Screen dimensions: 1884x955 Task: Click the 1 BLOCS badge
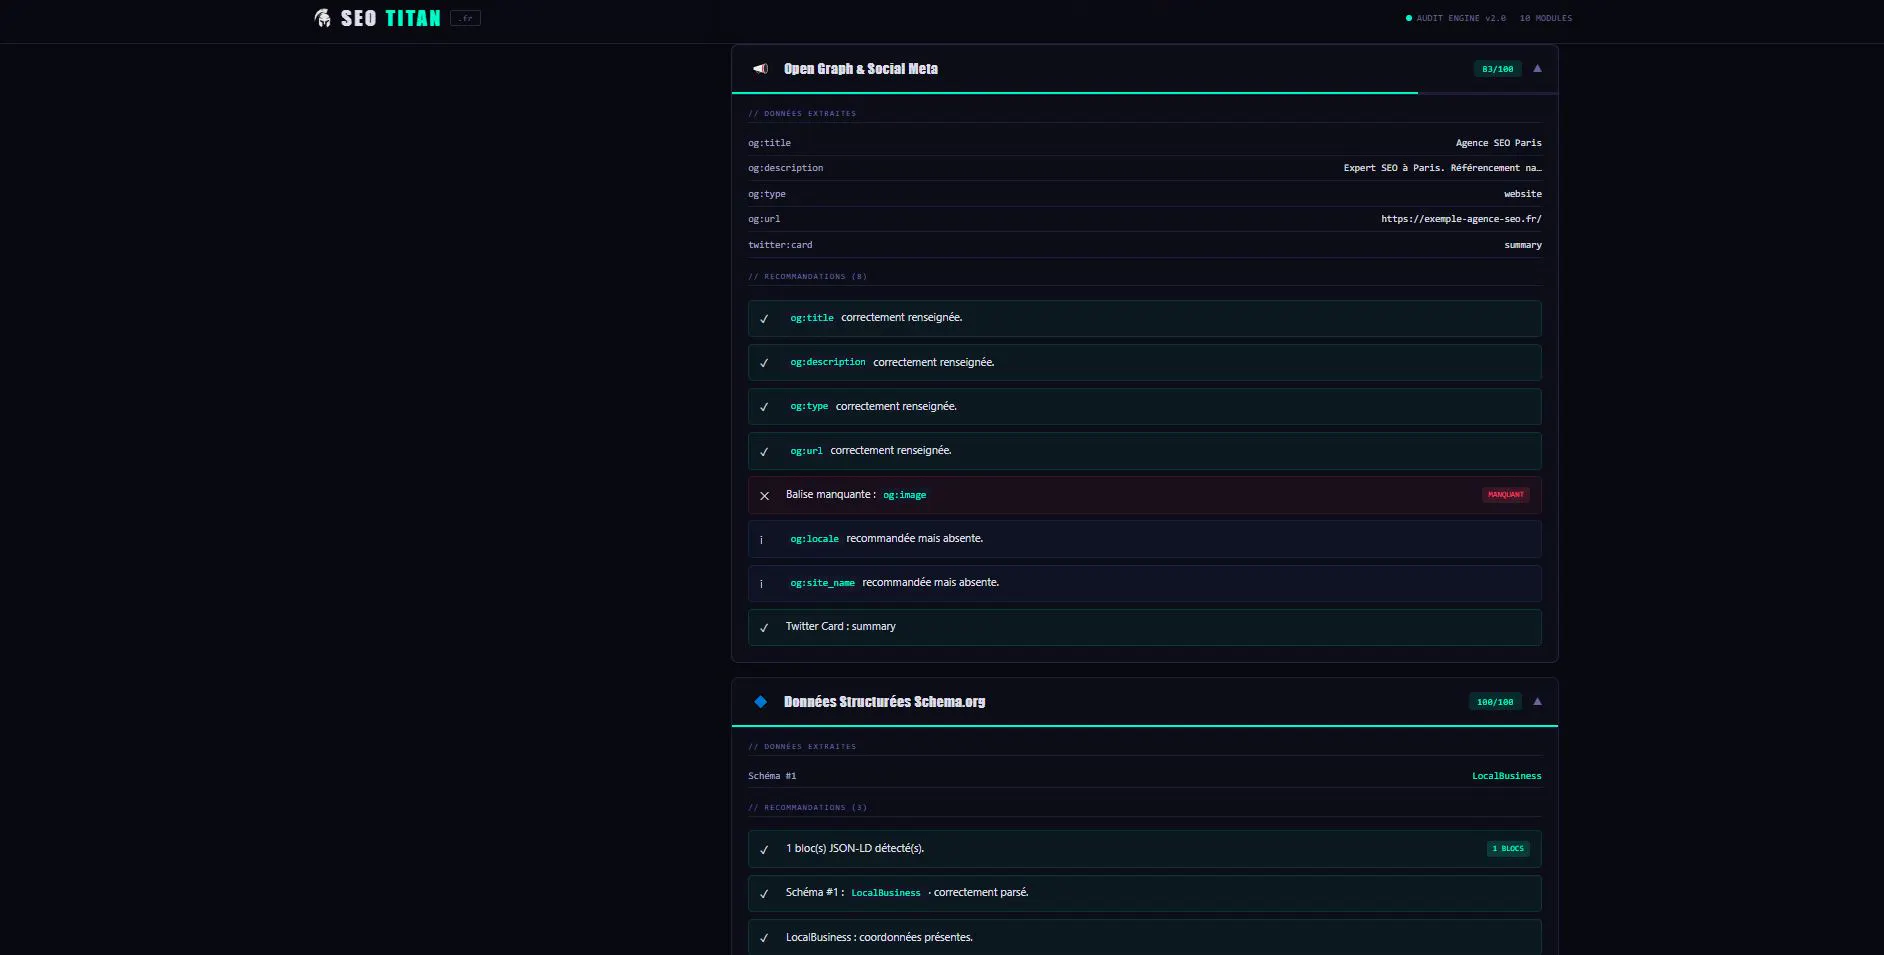1508,849
